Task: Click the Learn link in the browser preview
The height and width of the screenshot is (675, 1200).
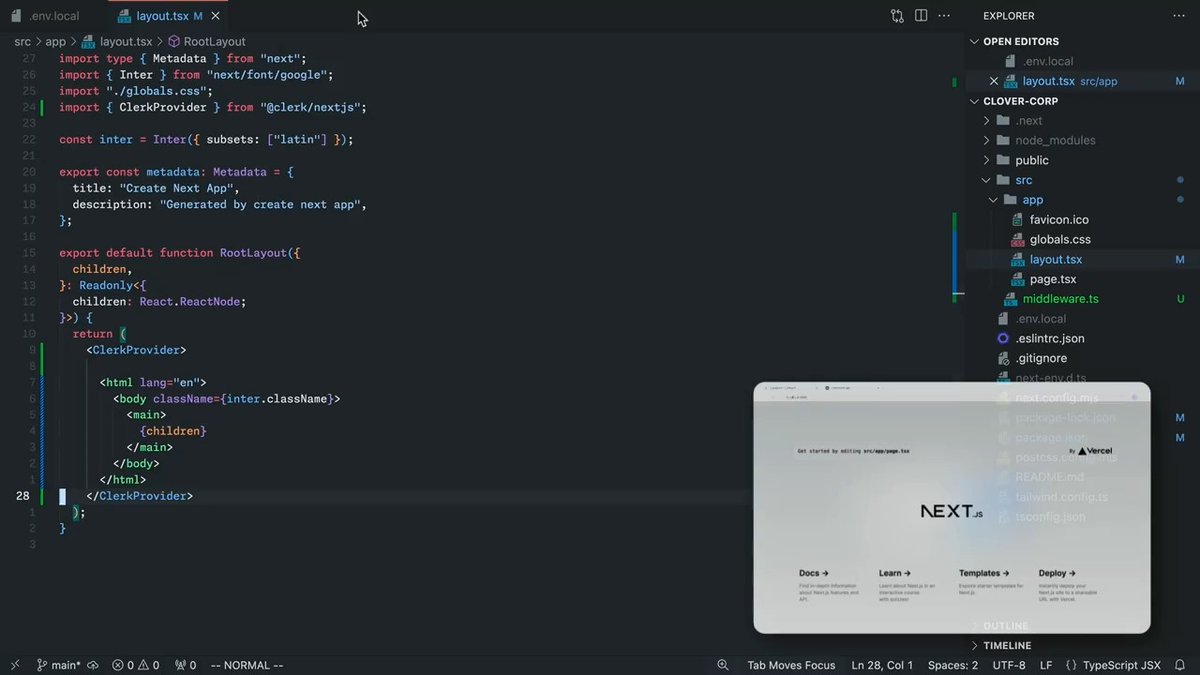Action: 895,574
